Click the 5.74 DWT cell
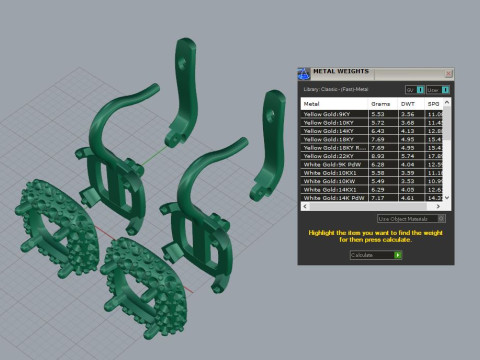This screenshot has height=360, width=480. tap(411, 156)
